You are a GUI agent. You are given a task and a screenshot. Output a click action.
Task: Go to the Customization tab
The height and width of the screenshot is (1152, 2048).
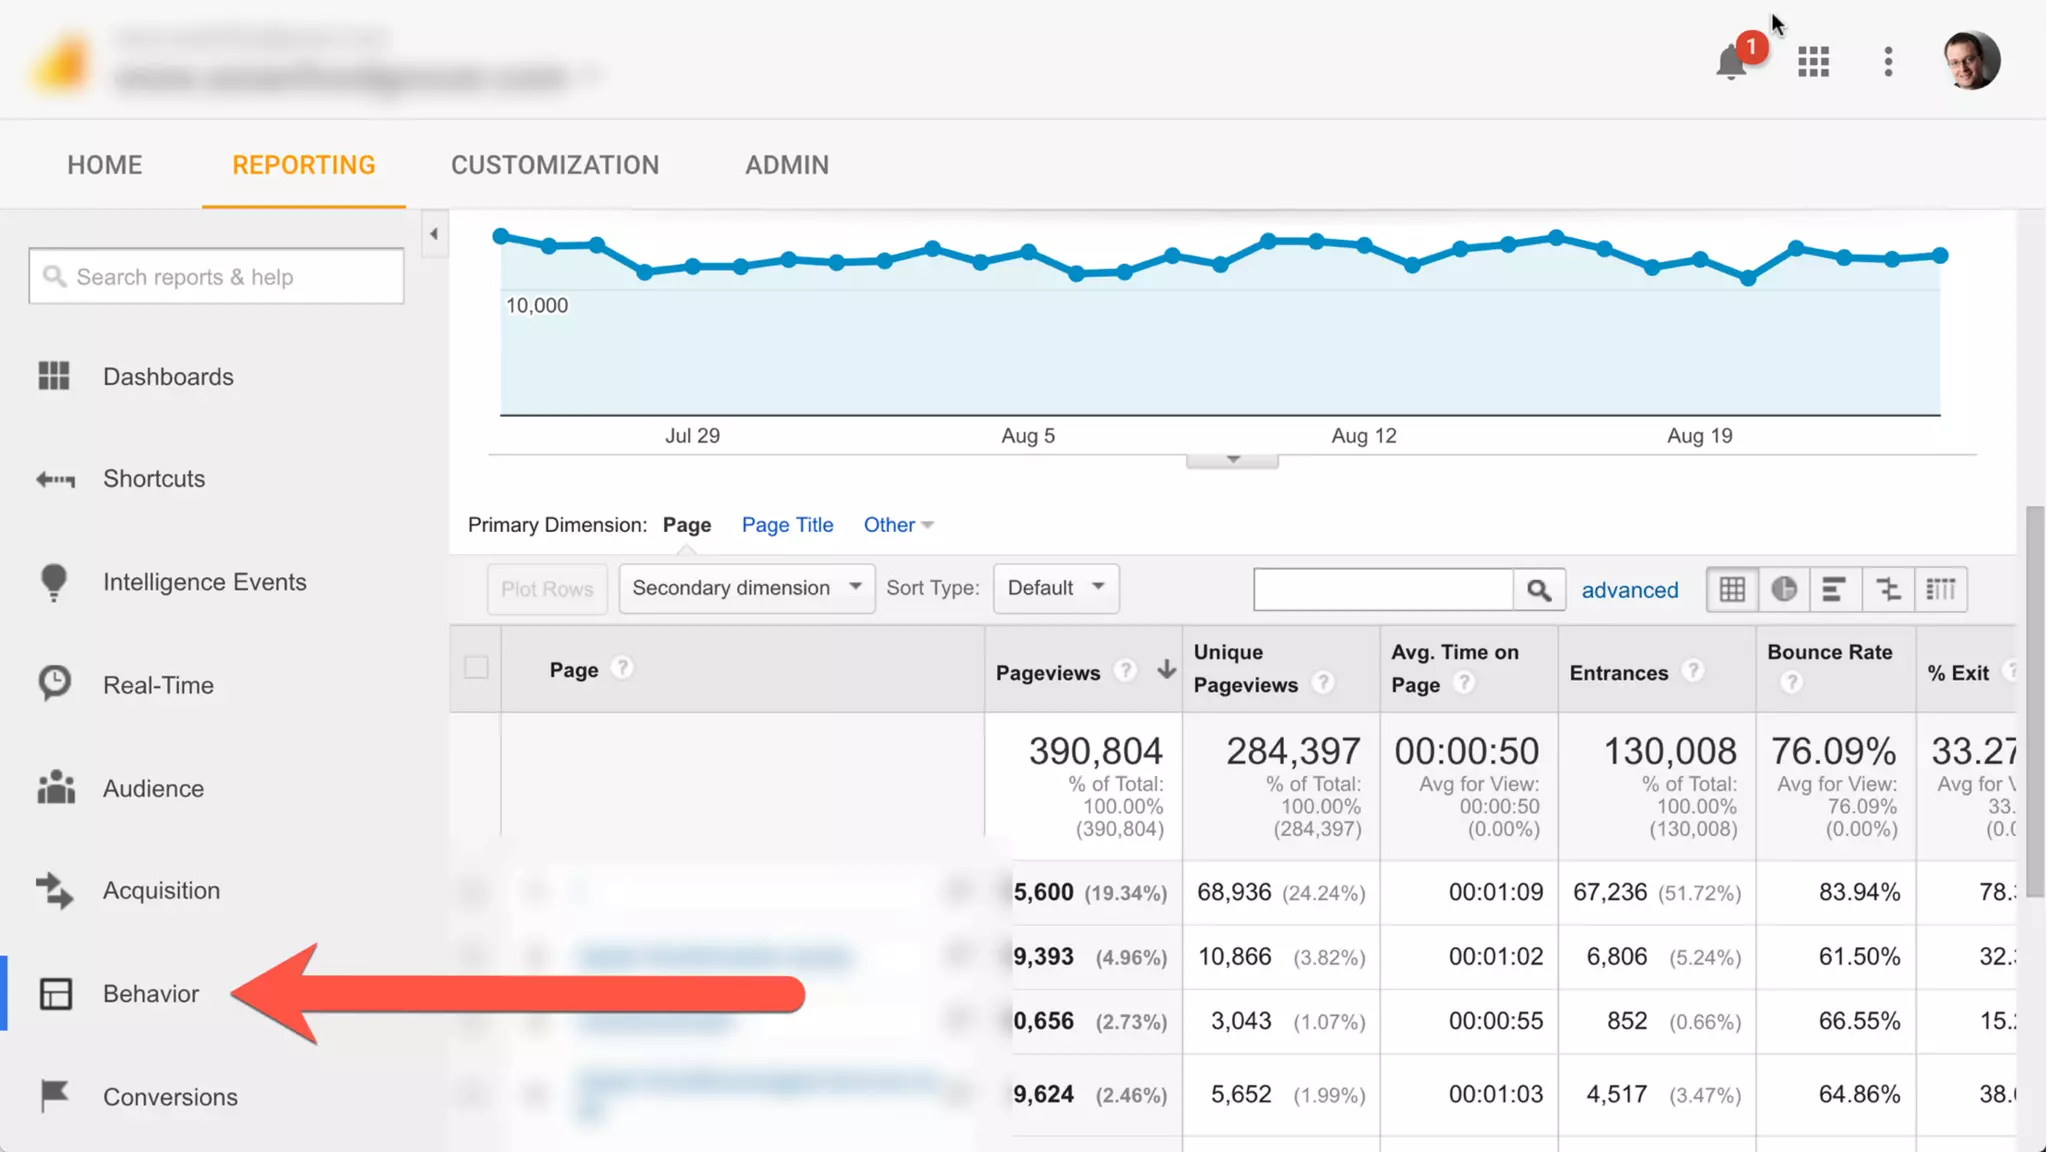(x=555, y=165)
